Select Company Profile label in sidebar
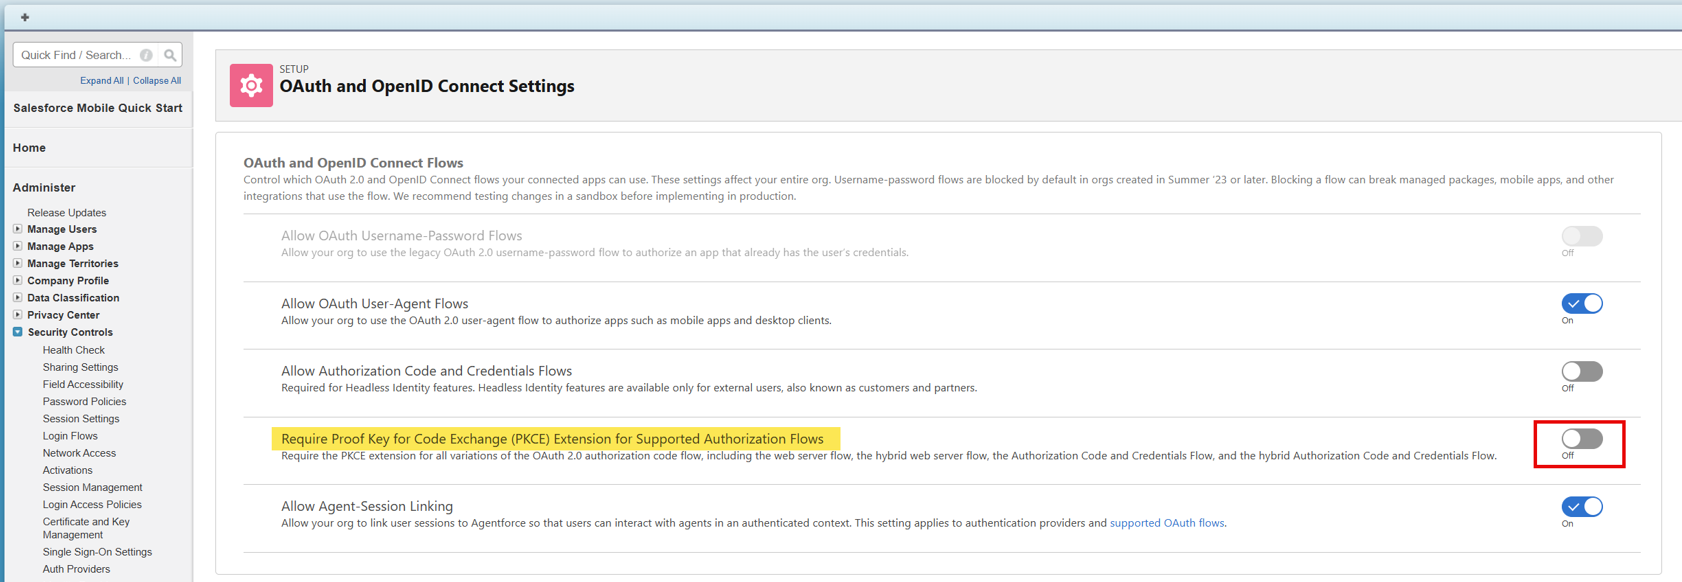Screen dimensions: 1682x582 coord(68,280)
